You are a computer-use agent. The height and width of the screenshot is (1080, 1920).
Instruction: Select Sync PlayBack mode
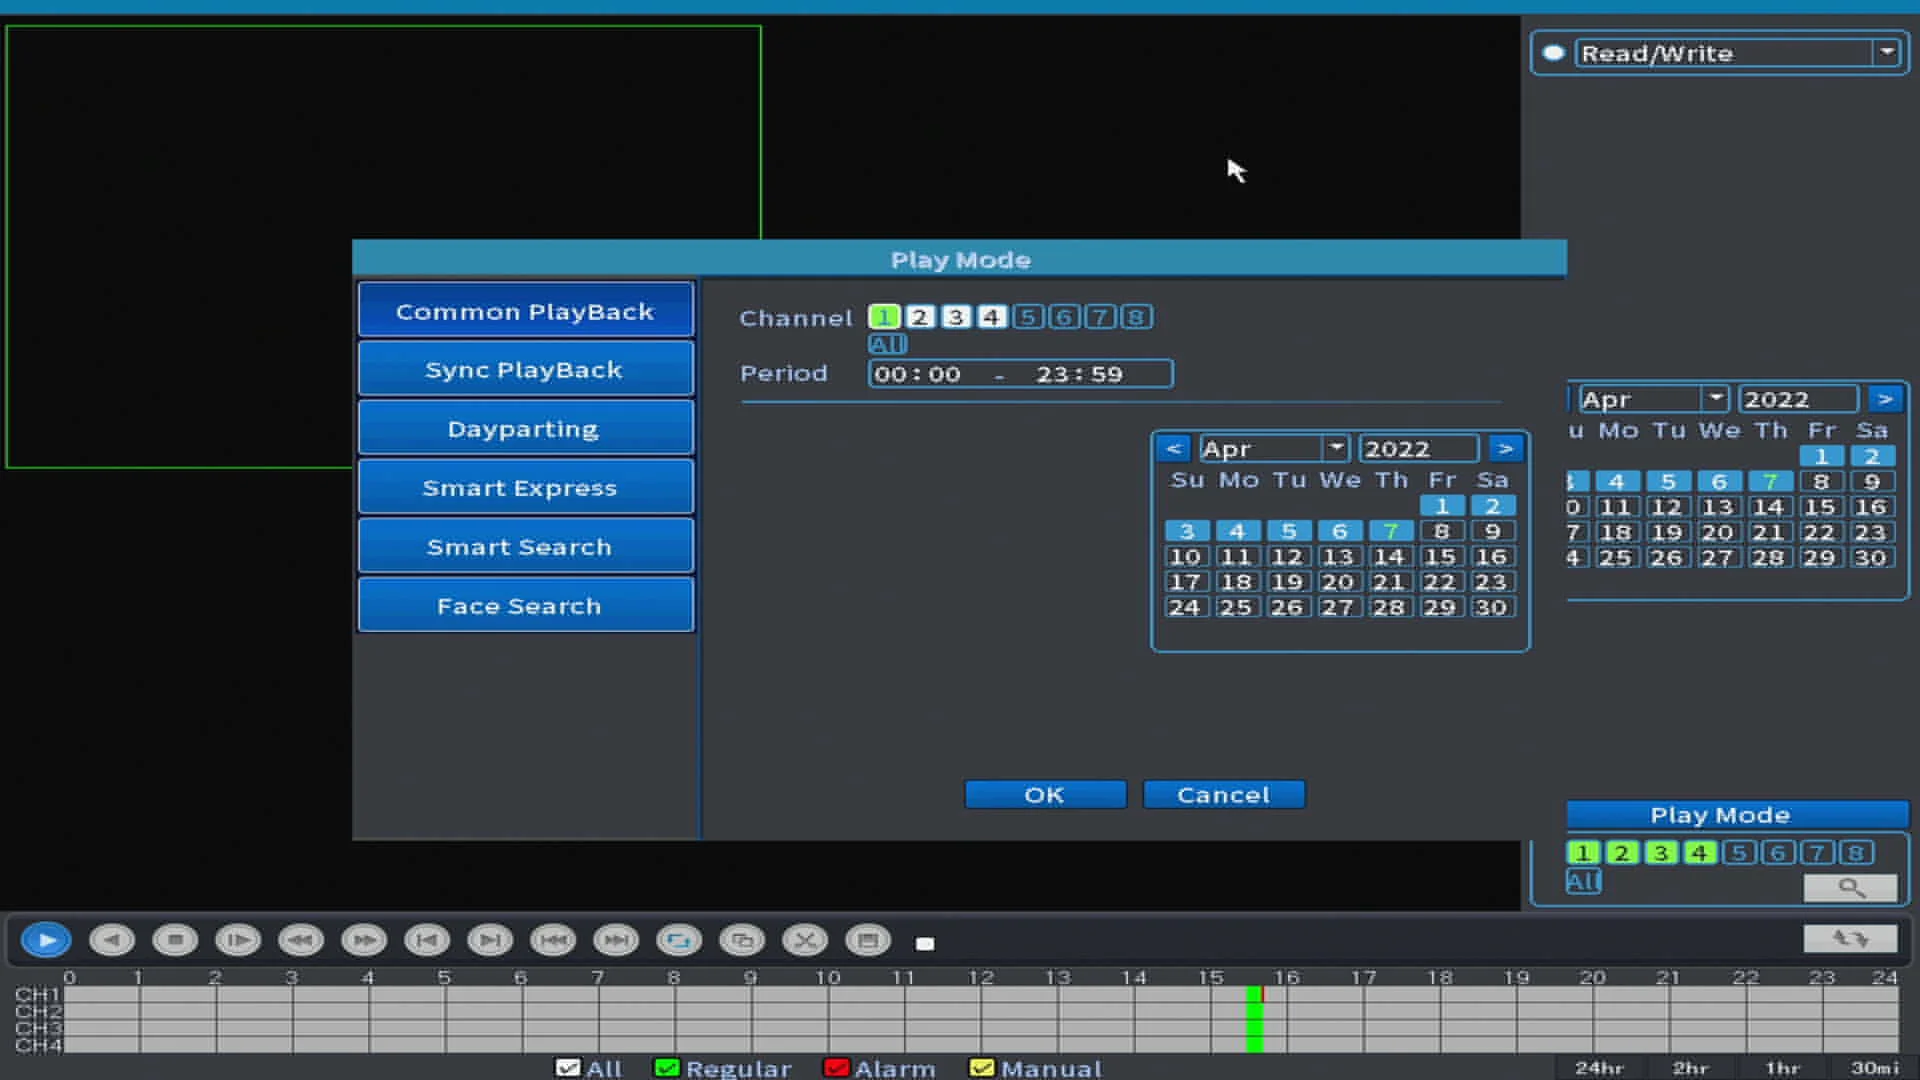525,370
